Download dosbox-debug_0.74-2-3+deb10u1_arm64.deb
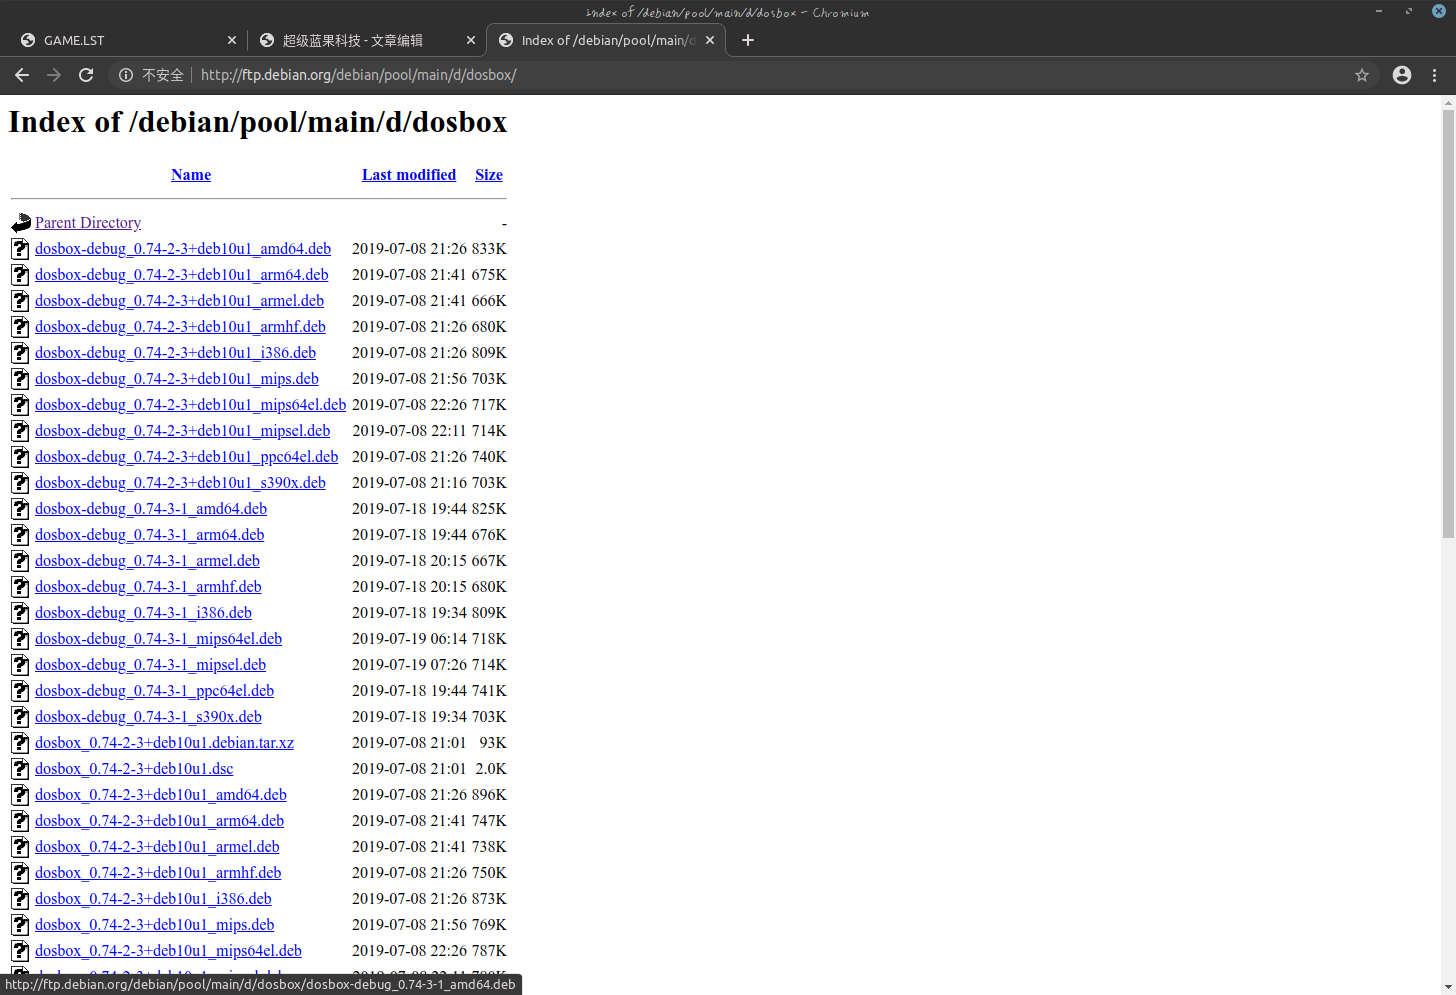Image resolution: width=1456 pixels, height=995 pixels. tap(181, 275)
